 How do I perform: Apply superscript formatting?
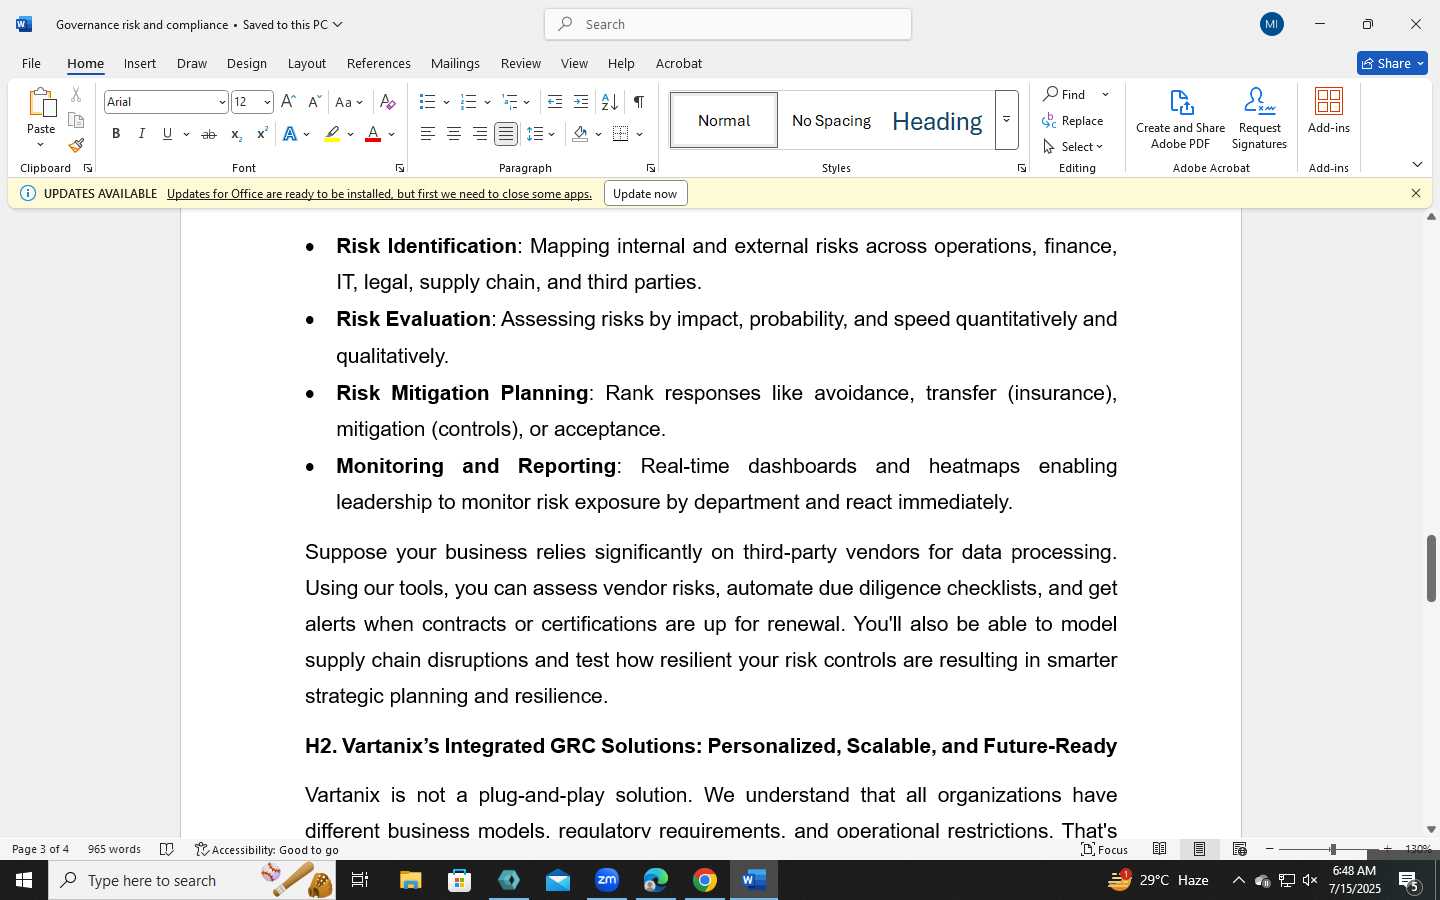262,134
